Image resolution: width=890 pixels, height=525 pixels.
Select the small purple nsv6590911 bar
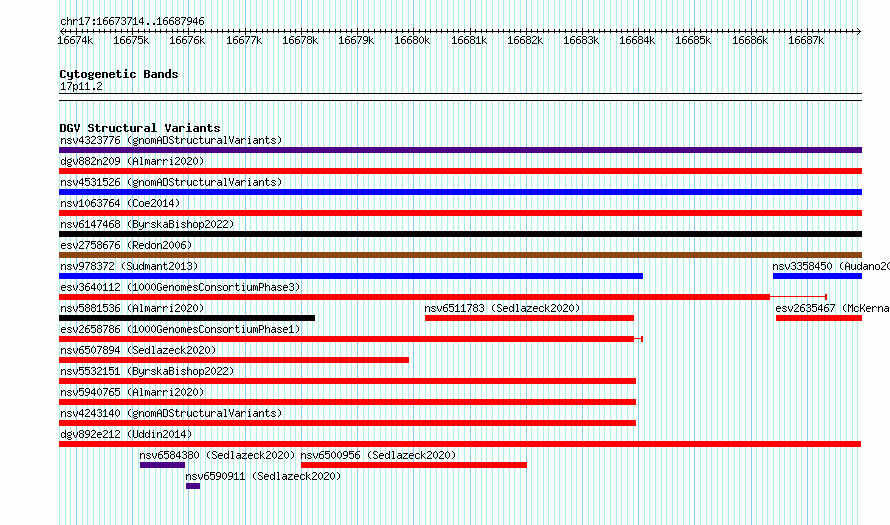193,486
